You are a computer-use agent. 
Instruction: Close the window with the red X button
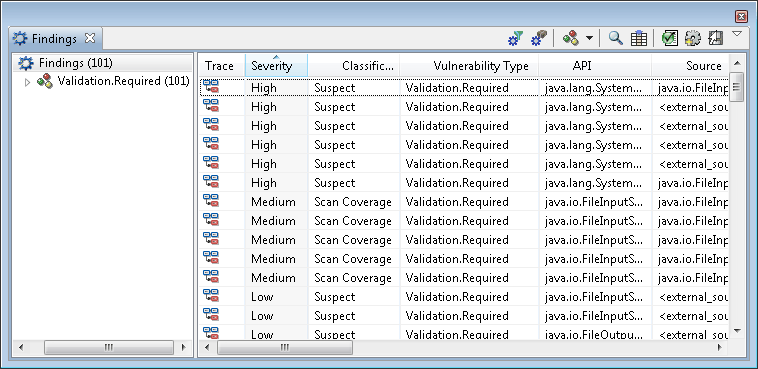[741, 16]
